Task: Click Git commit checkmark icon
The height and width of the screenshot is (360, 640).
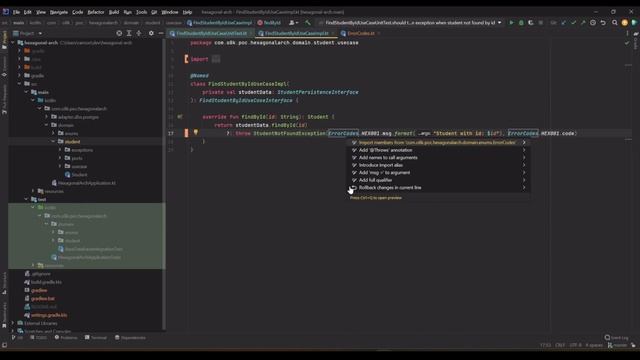Action: click(573, 23)
